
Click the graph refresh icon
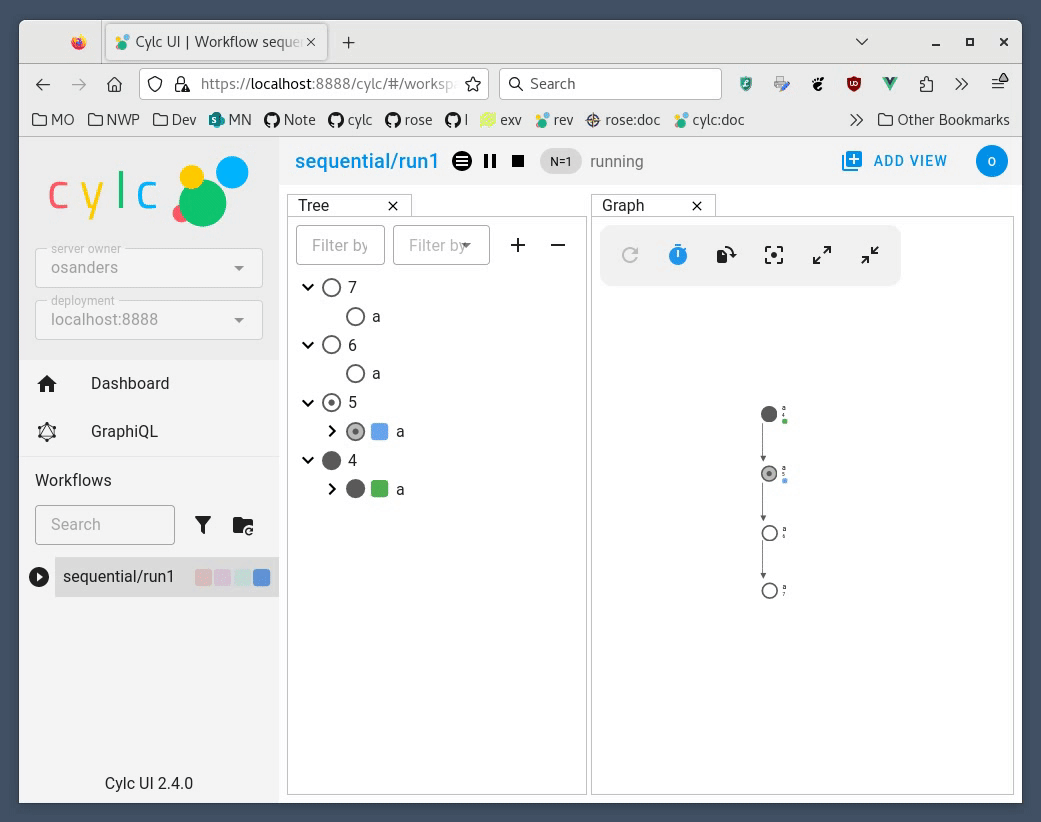point(630,255)
